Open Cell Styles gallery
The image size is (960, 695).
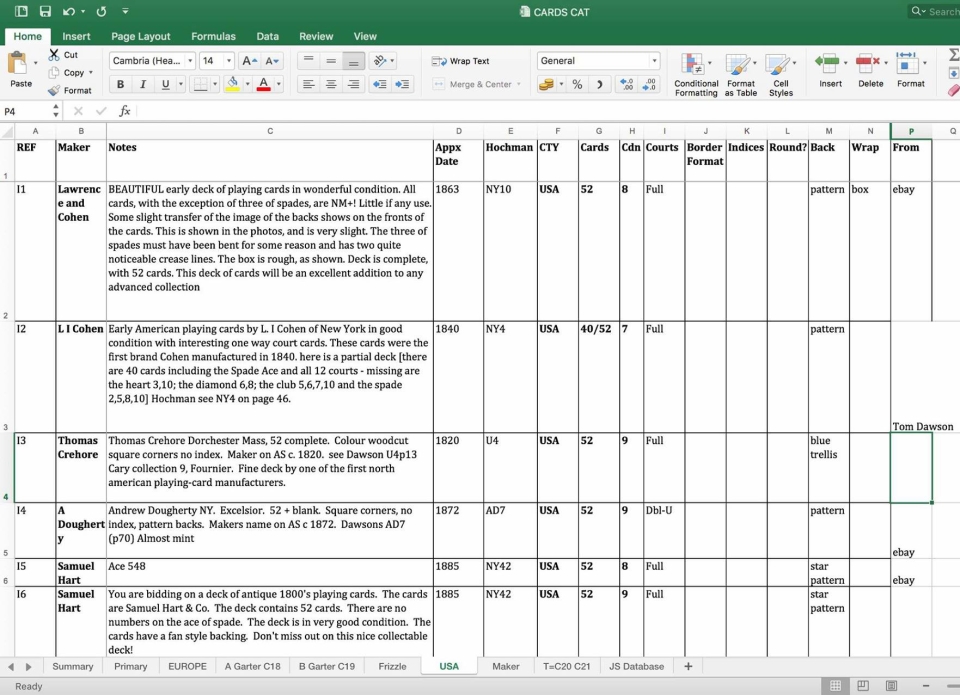tap(781, 74)
